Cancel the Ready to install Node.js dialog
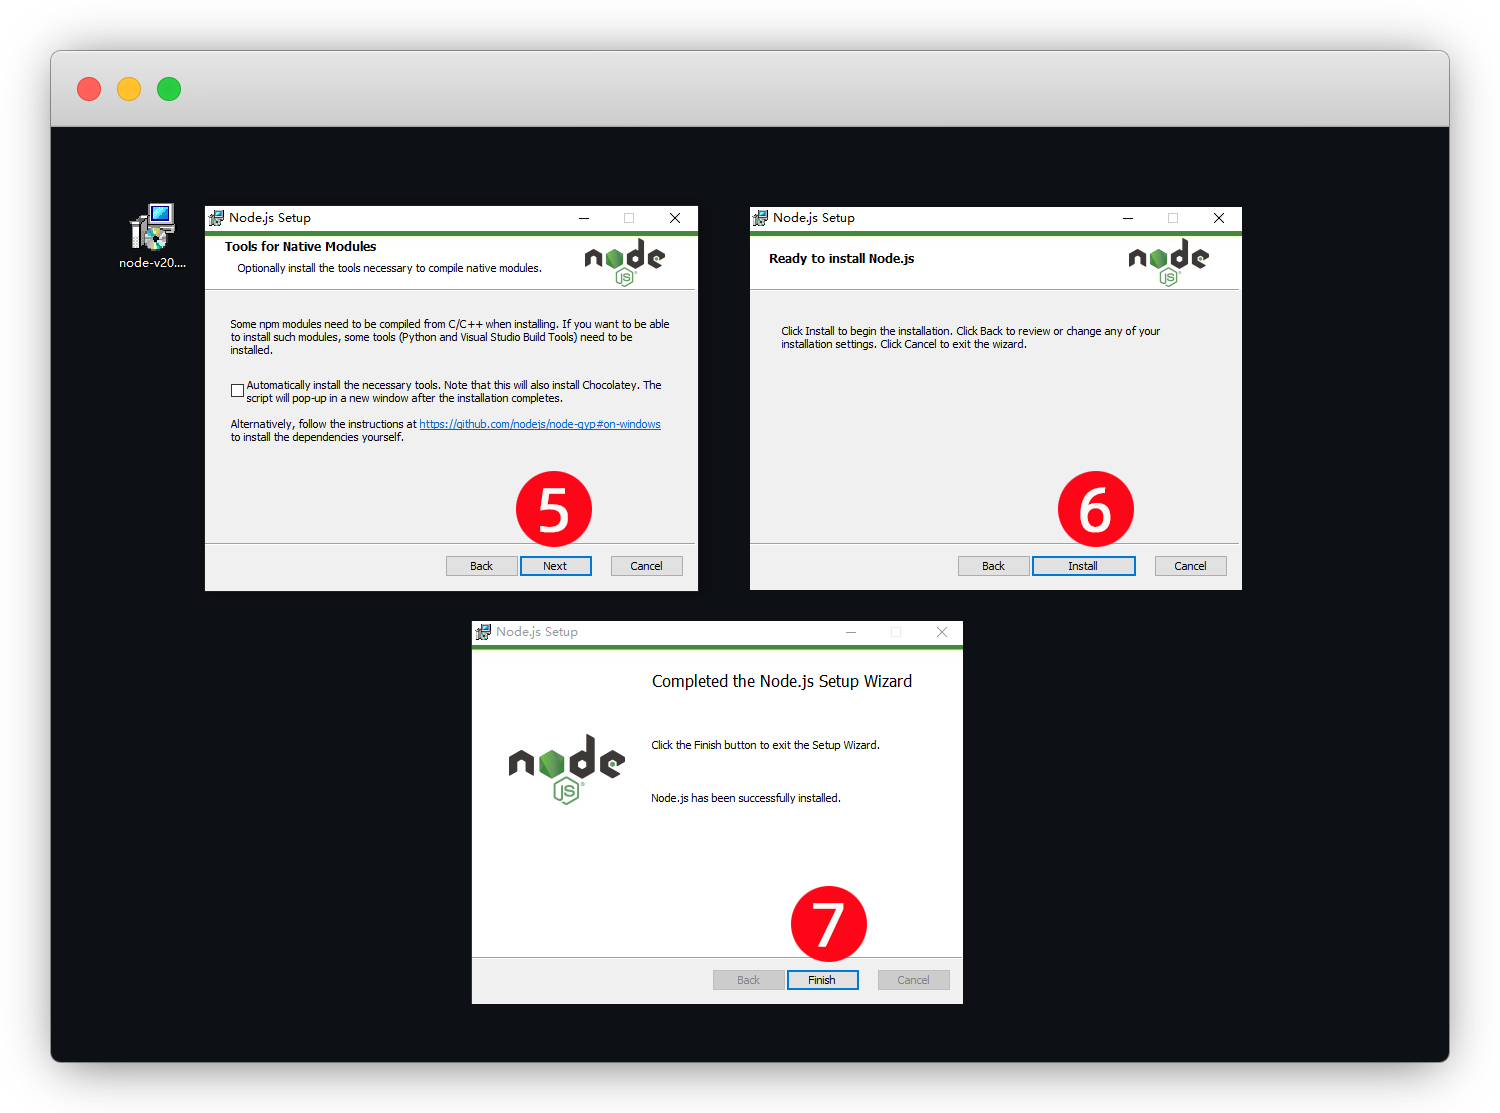This screenshot has height=1113, width=1500. coord(1190,566)
